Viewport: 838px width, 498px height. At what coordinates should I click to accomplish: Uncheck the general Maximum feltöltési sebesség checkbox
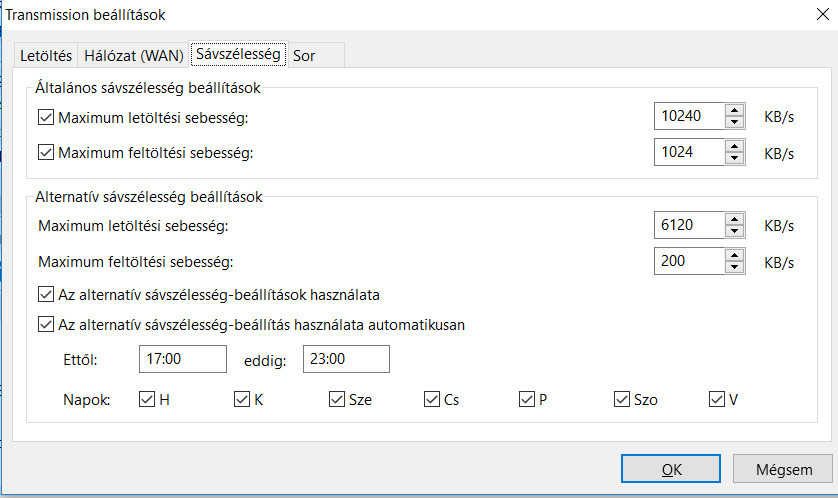point(45,153)
